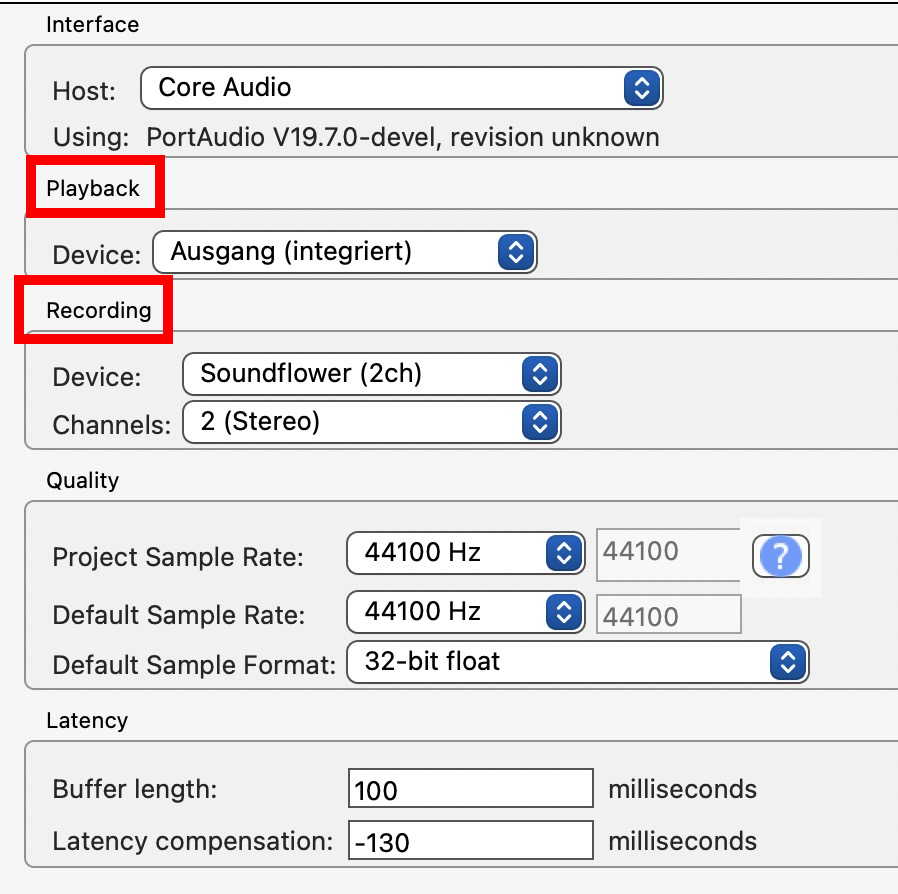Click the Project Sample Rate chevron icon
898x894 pixels.
coord(564,553)
